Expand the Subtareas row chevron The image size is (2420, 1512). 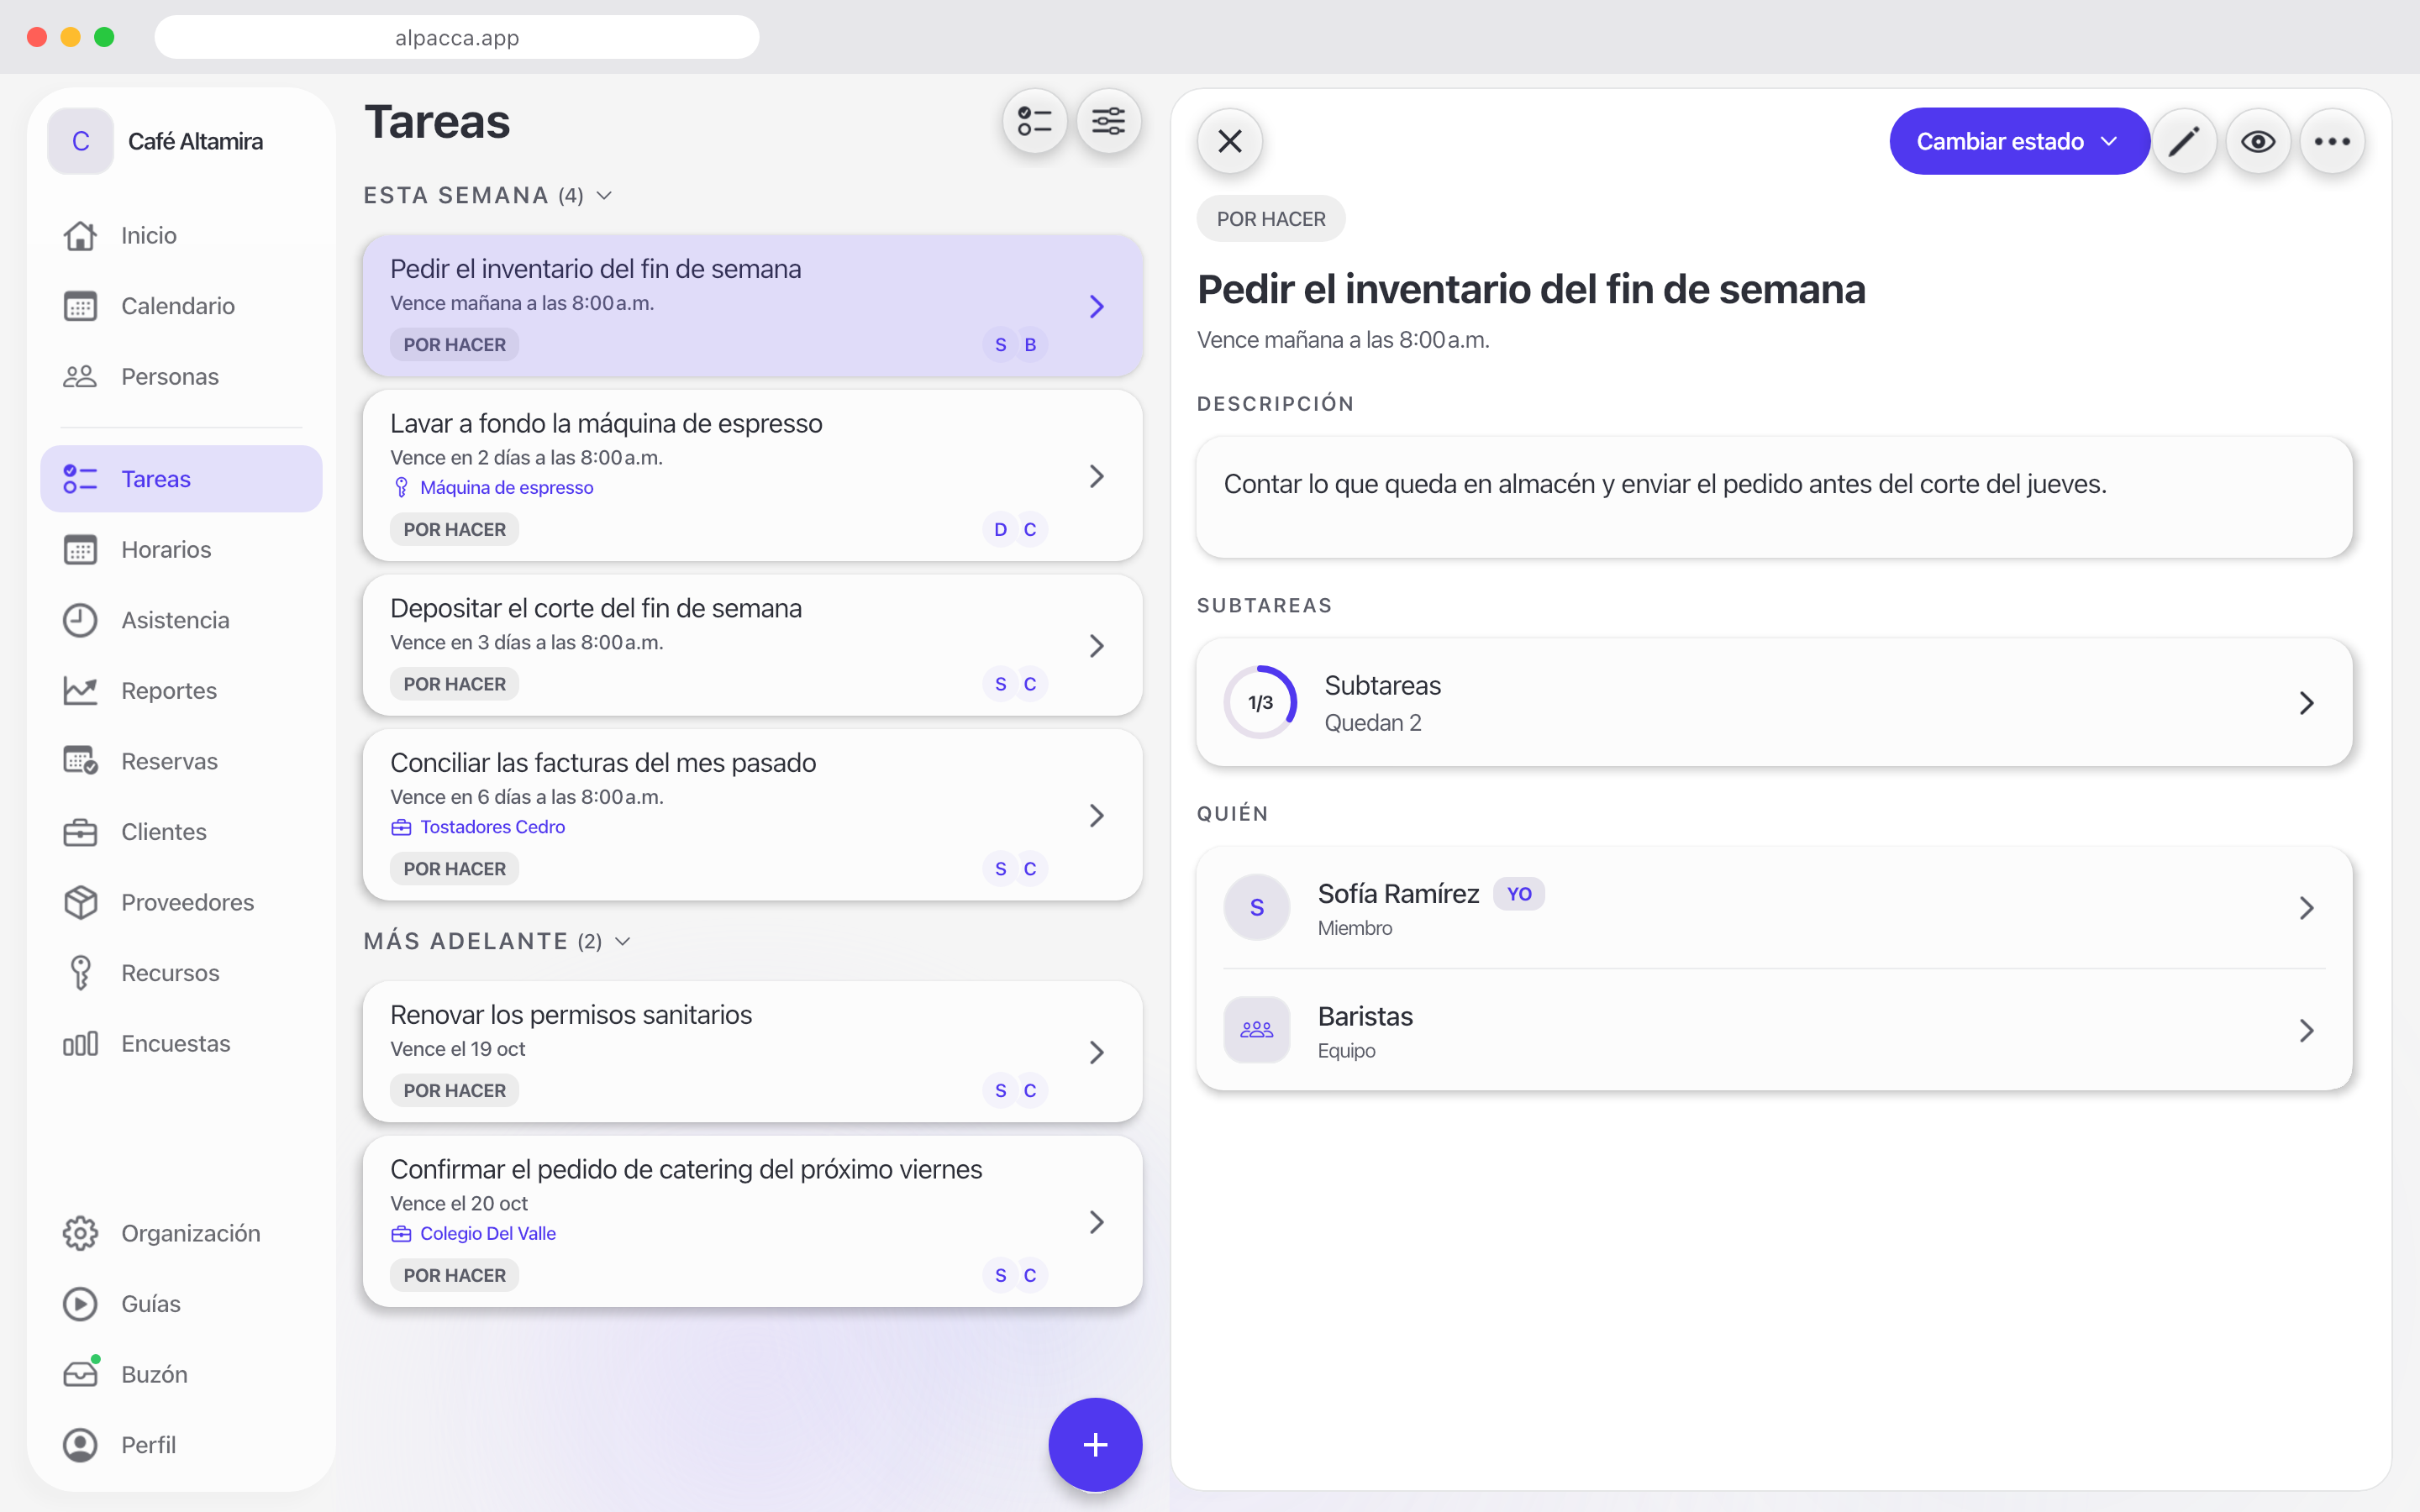(2306, 703)
